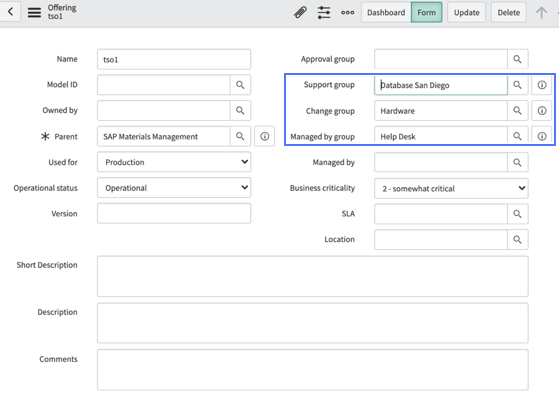Image resolution: width=560 pixels, height=397 pixels.
Task: Click the up arrow previous record icon
Action: coord(541,12)
